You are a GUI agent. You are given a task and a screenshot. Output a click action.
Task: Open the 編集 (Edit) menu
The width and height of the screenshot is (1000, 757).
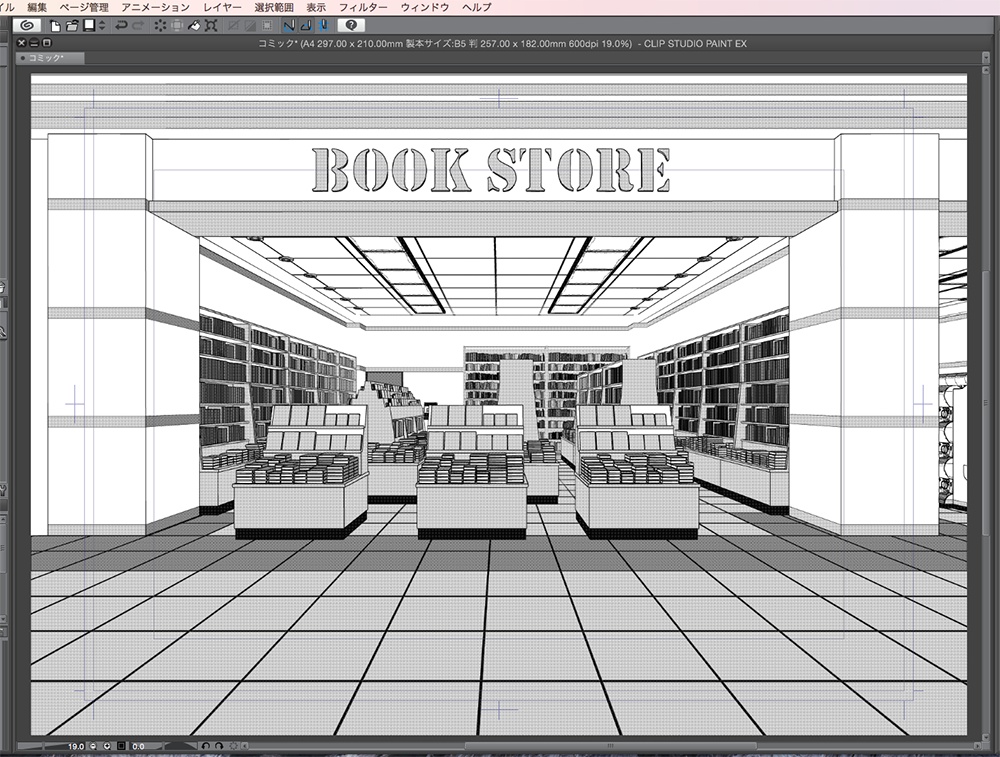click(37, 7)
